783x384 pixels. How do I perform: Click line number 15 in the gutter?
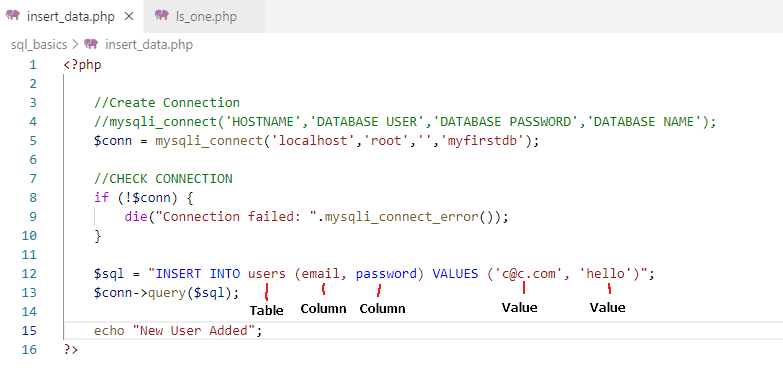pyautogui.click(x=29, y=331)
